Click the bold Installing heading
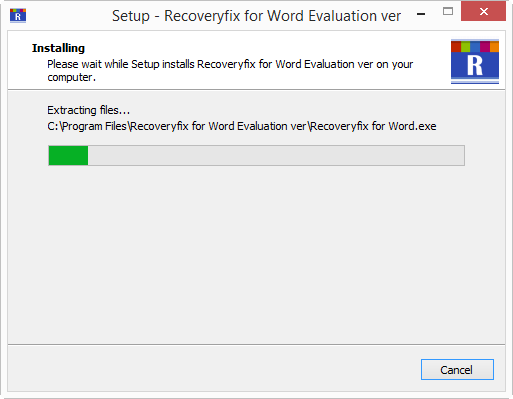513x399 pixels. pos(58,48)
